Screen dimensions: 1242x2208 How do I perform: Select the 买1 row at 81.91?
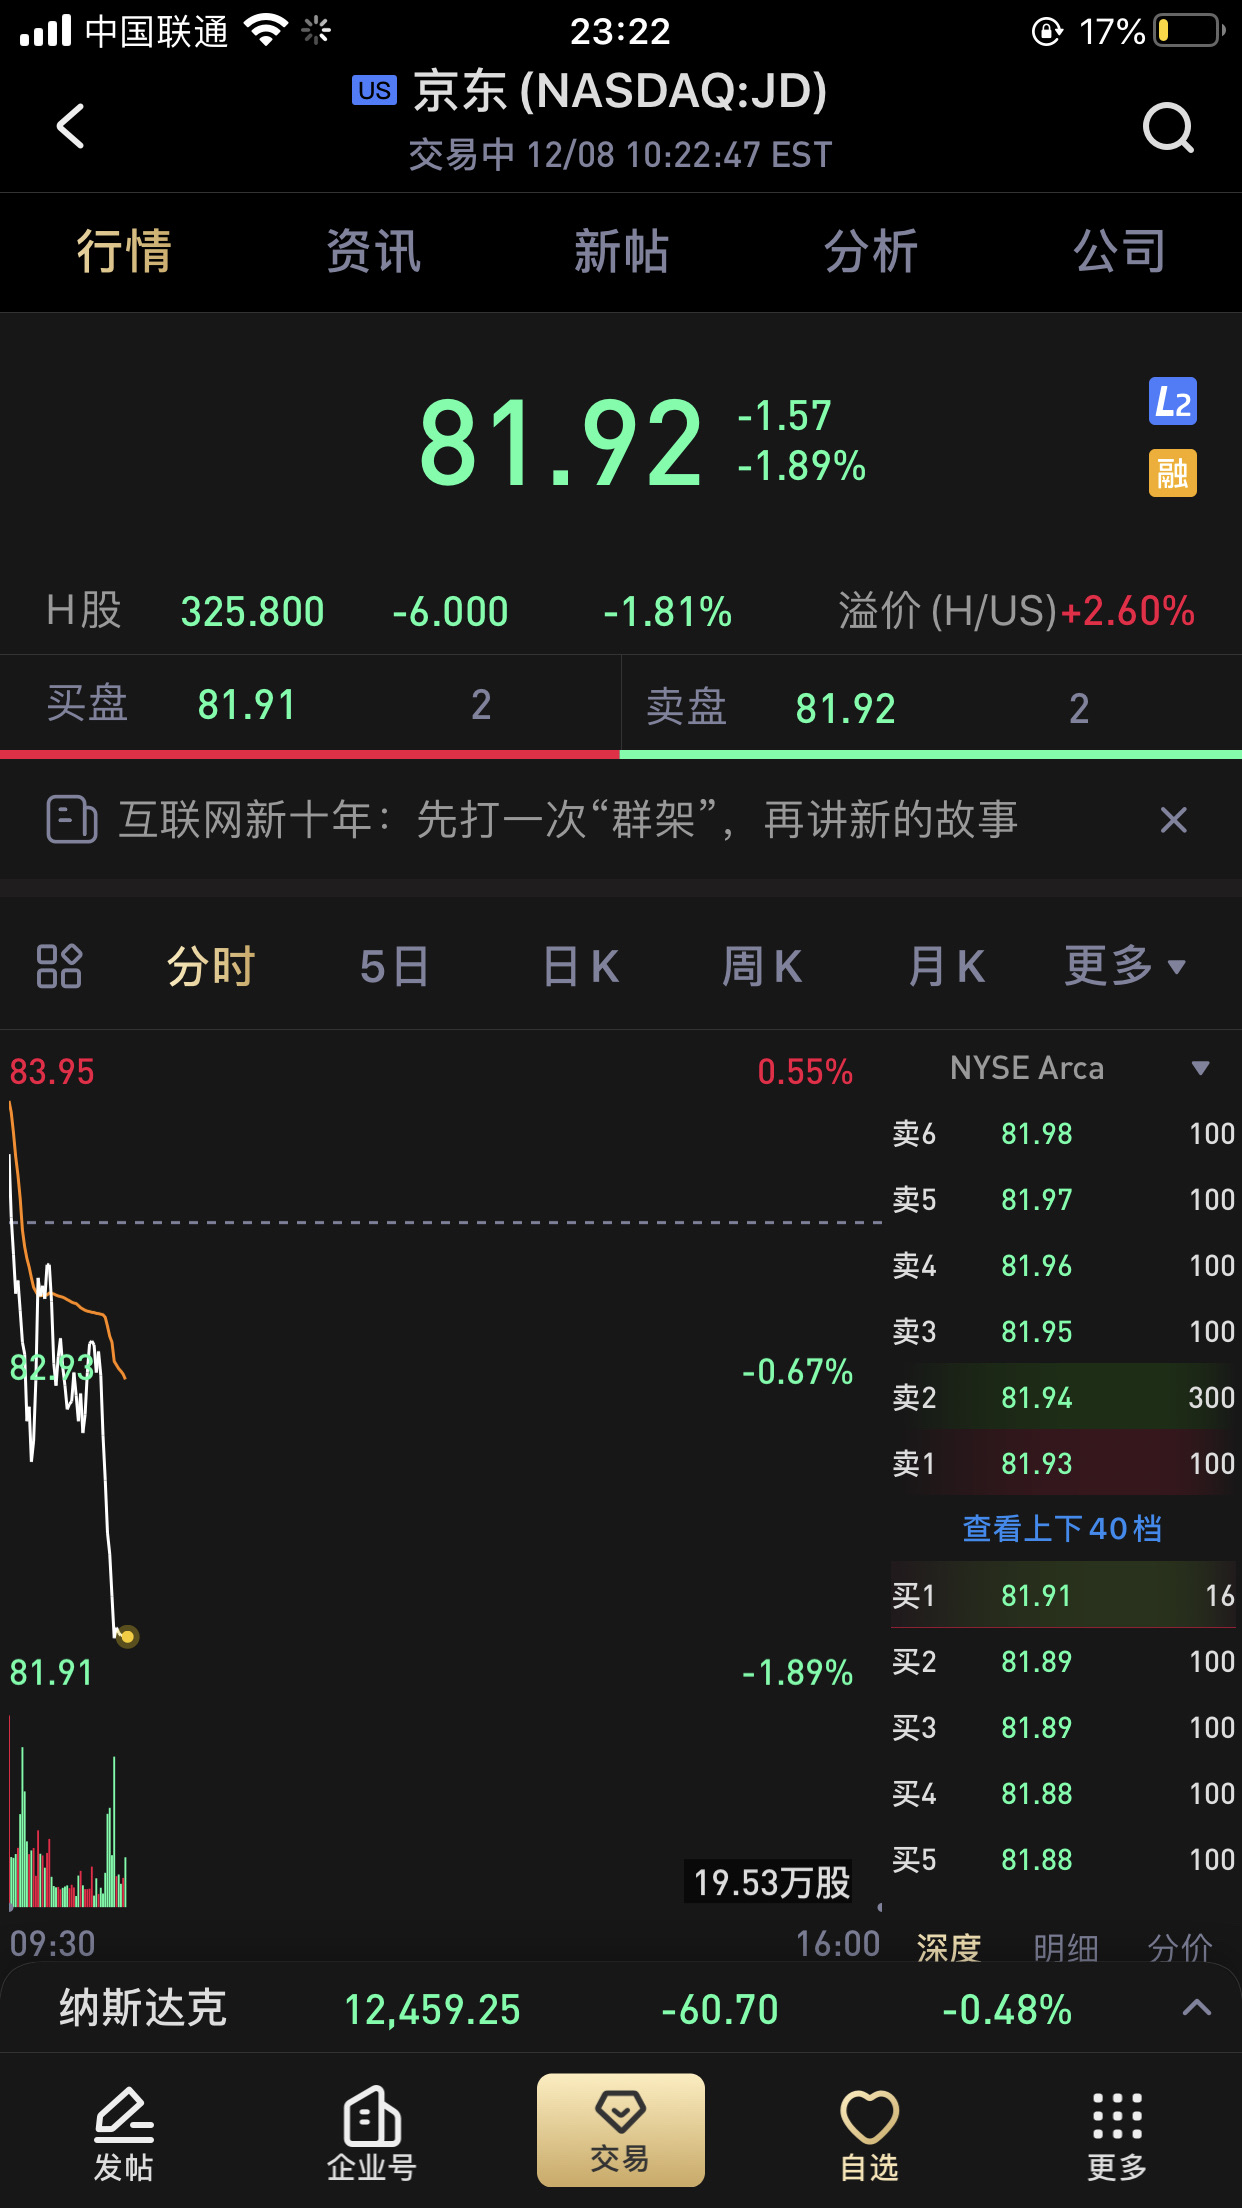point(1063,1595)
